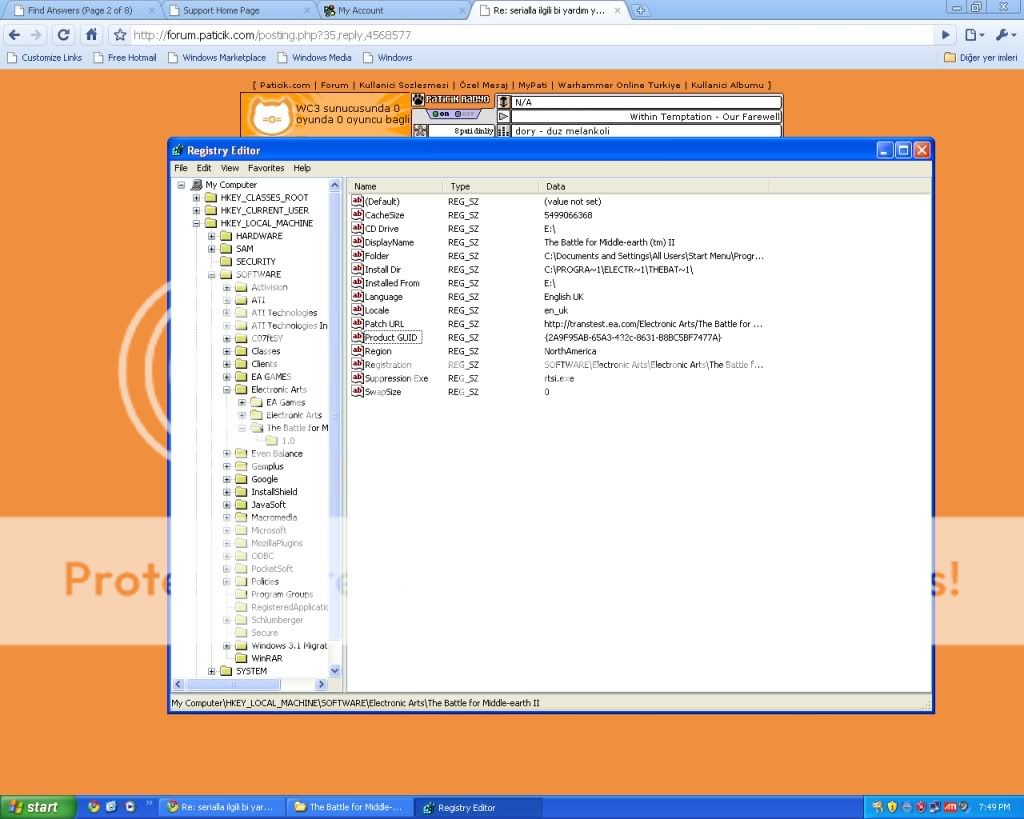Click the HKEY_LOCAL_MACHINE folder icon

click(x=211, y=223)
